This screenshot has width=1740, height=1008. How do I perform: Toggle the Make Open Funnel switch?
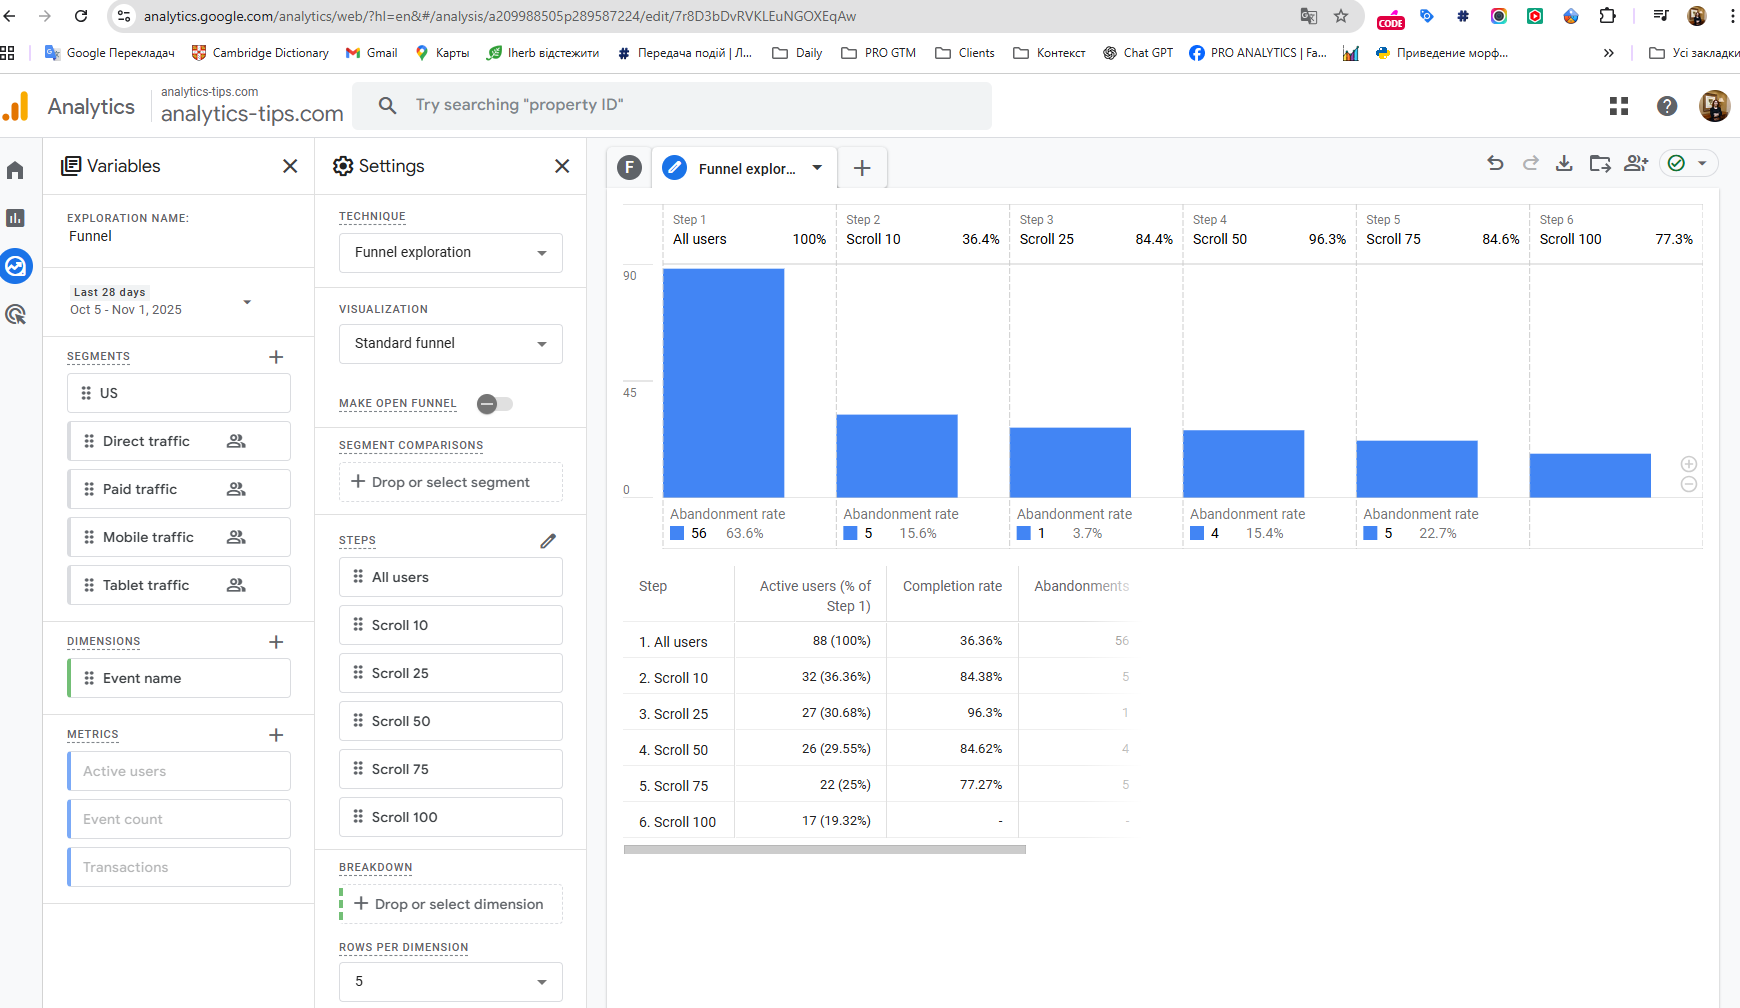coord(495,404)
